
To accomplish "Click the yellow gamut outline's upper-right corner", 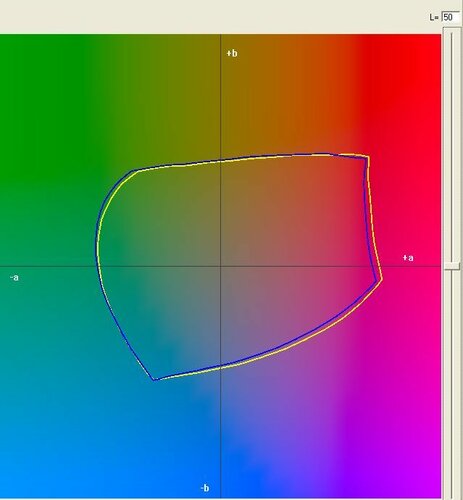I will pos(368,156).
